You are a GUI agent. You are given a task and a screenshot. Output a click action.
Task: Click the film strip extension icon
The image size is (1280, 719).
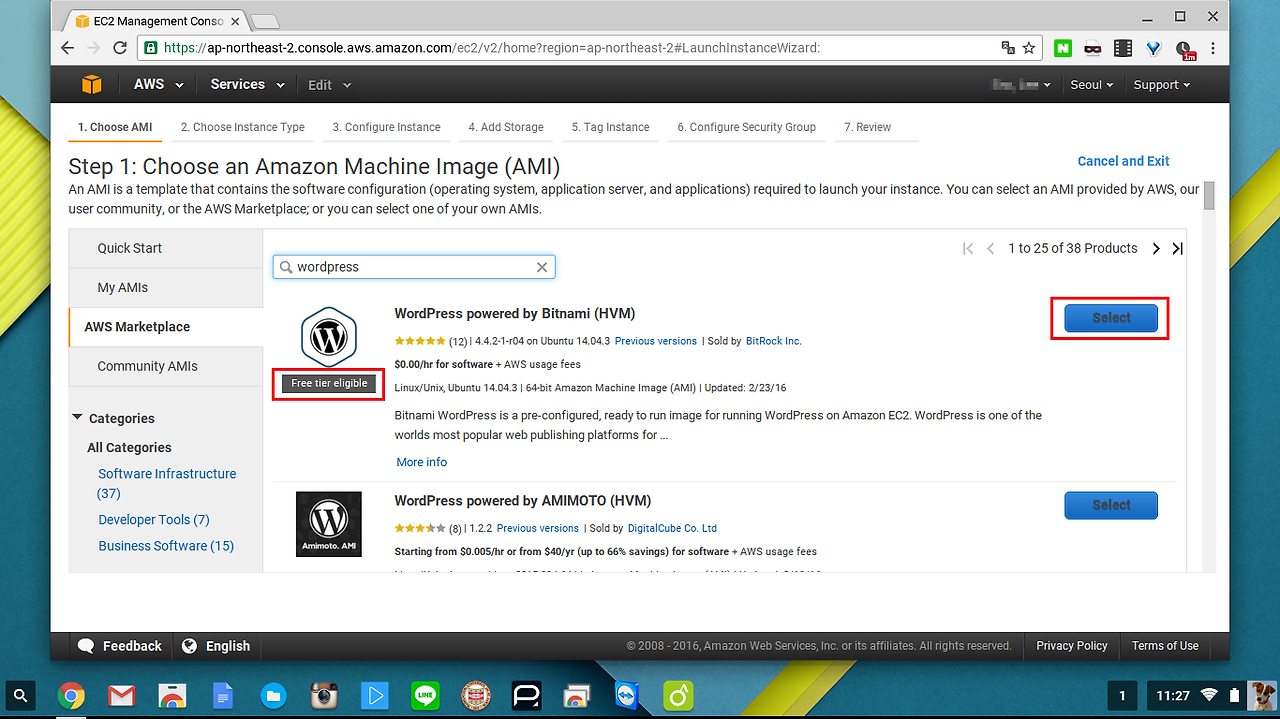(x=1123, y=47)
